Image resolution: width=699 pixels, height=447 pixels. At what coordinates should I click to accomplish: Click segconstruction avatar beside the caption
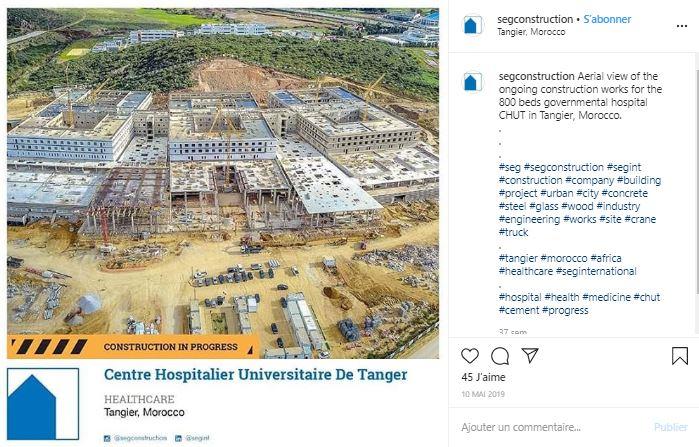pyautogui.click(x=471, y=82)
